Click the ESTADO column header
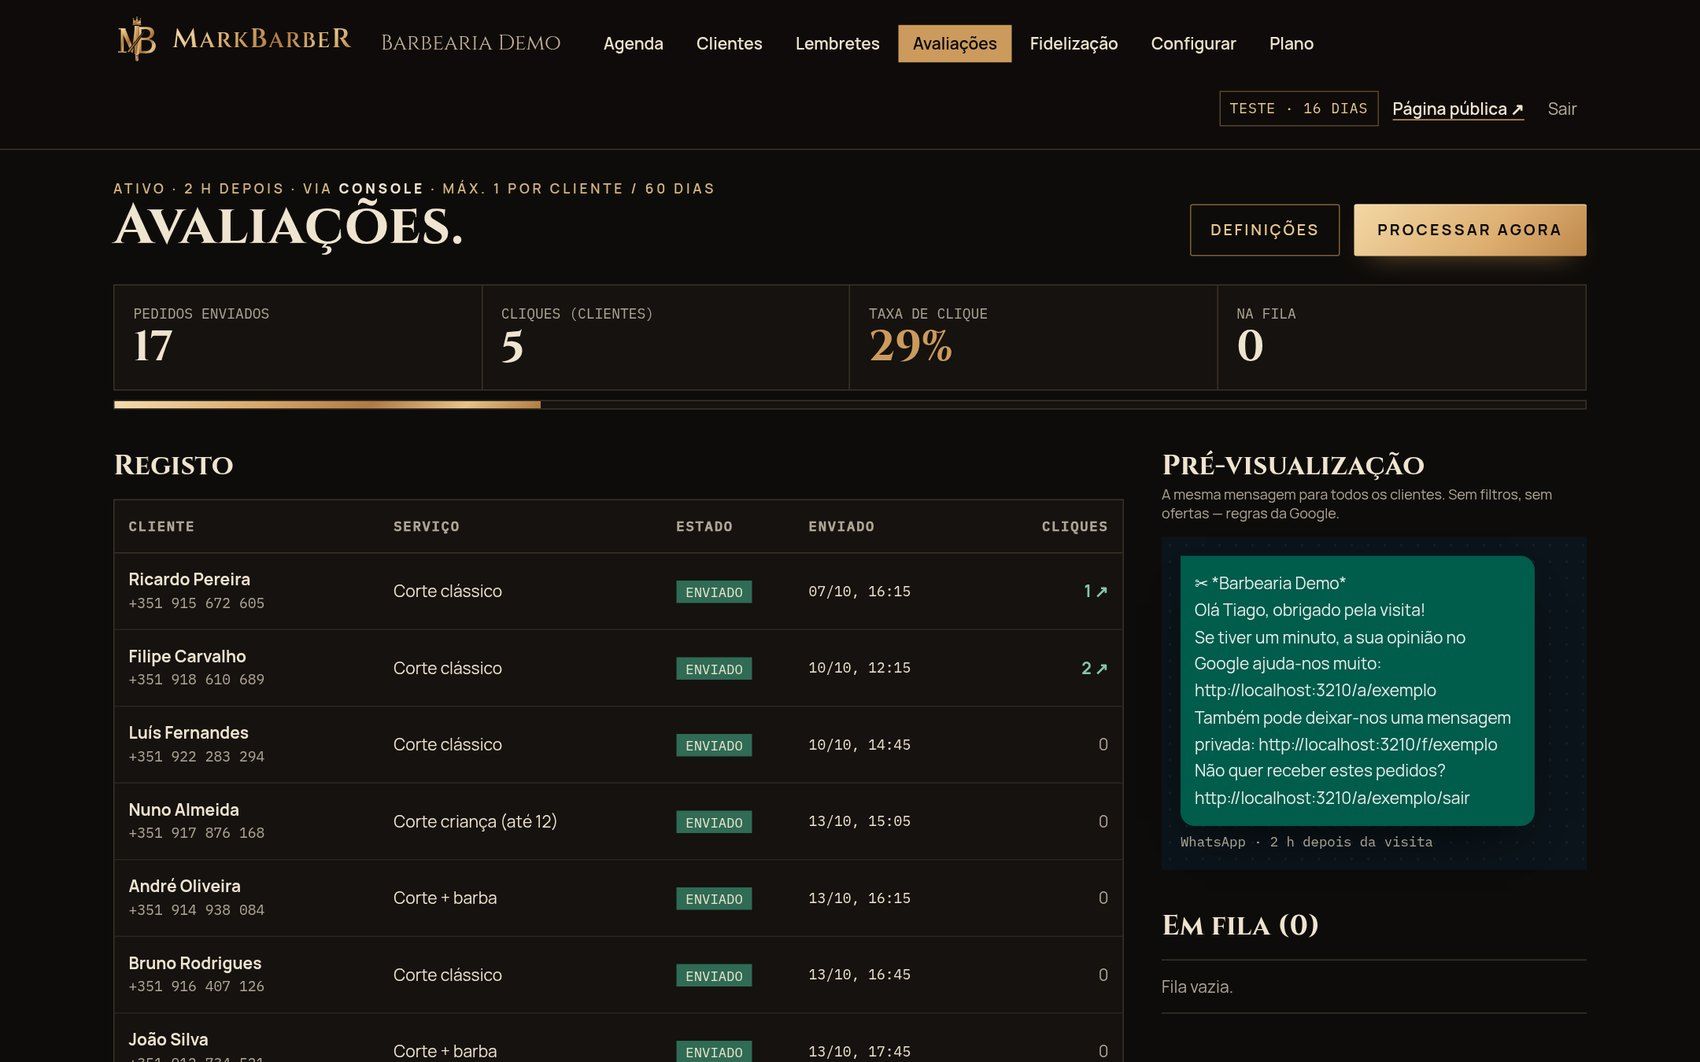Screen dimensions: 1700x1062 coord(704,527)
